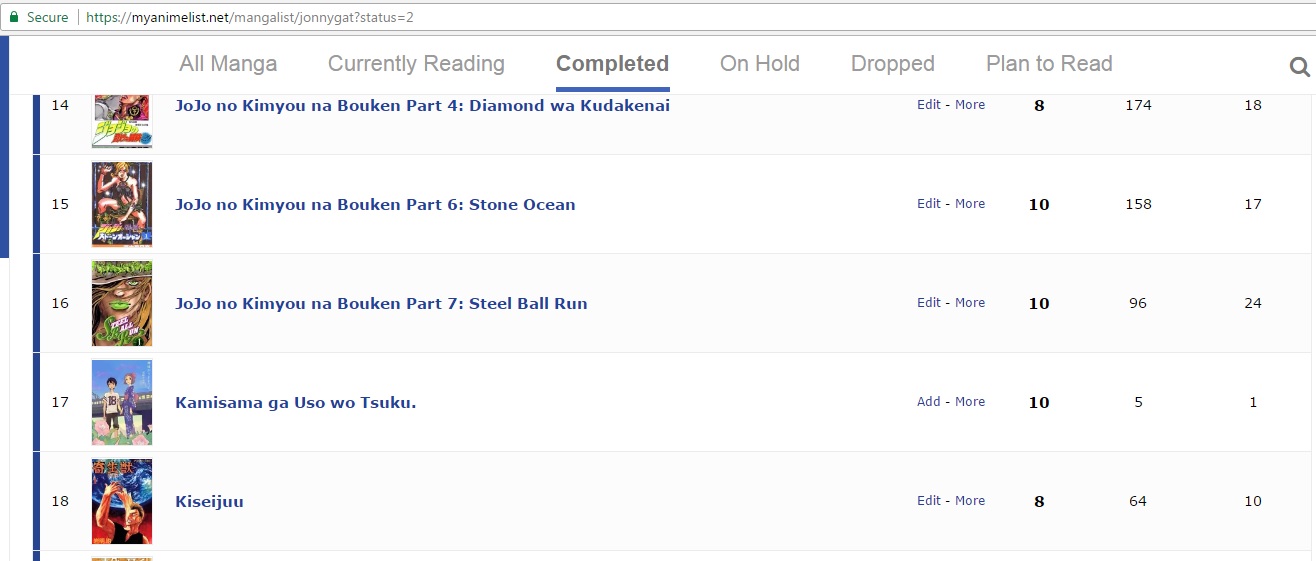Click the secure padlock icon in address bar
Image resolution: width=1316 pixels, height=561 pixels.
(14, 17)
